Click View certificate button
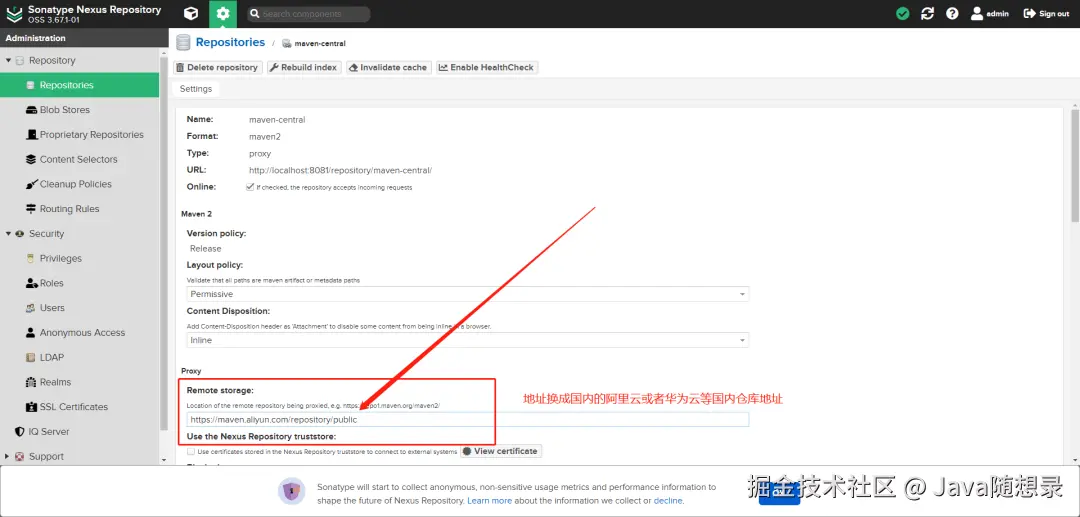This screenshot has width=1080, height=517. pyautogui.click(x=501, y=452)
